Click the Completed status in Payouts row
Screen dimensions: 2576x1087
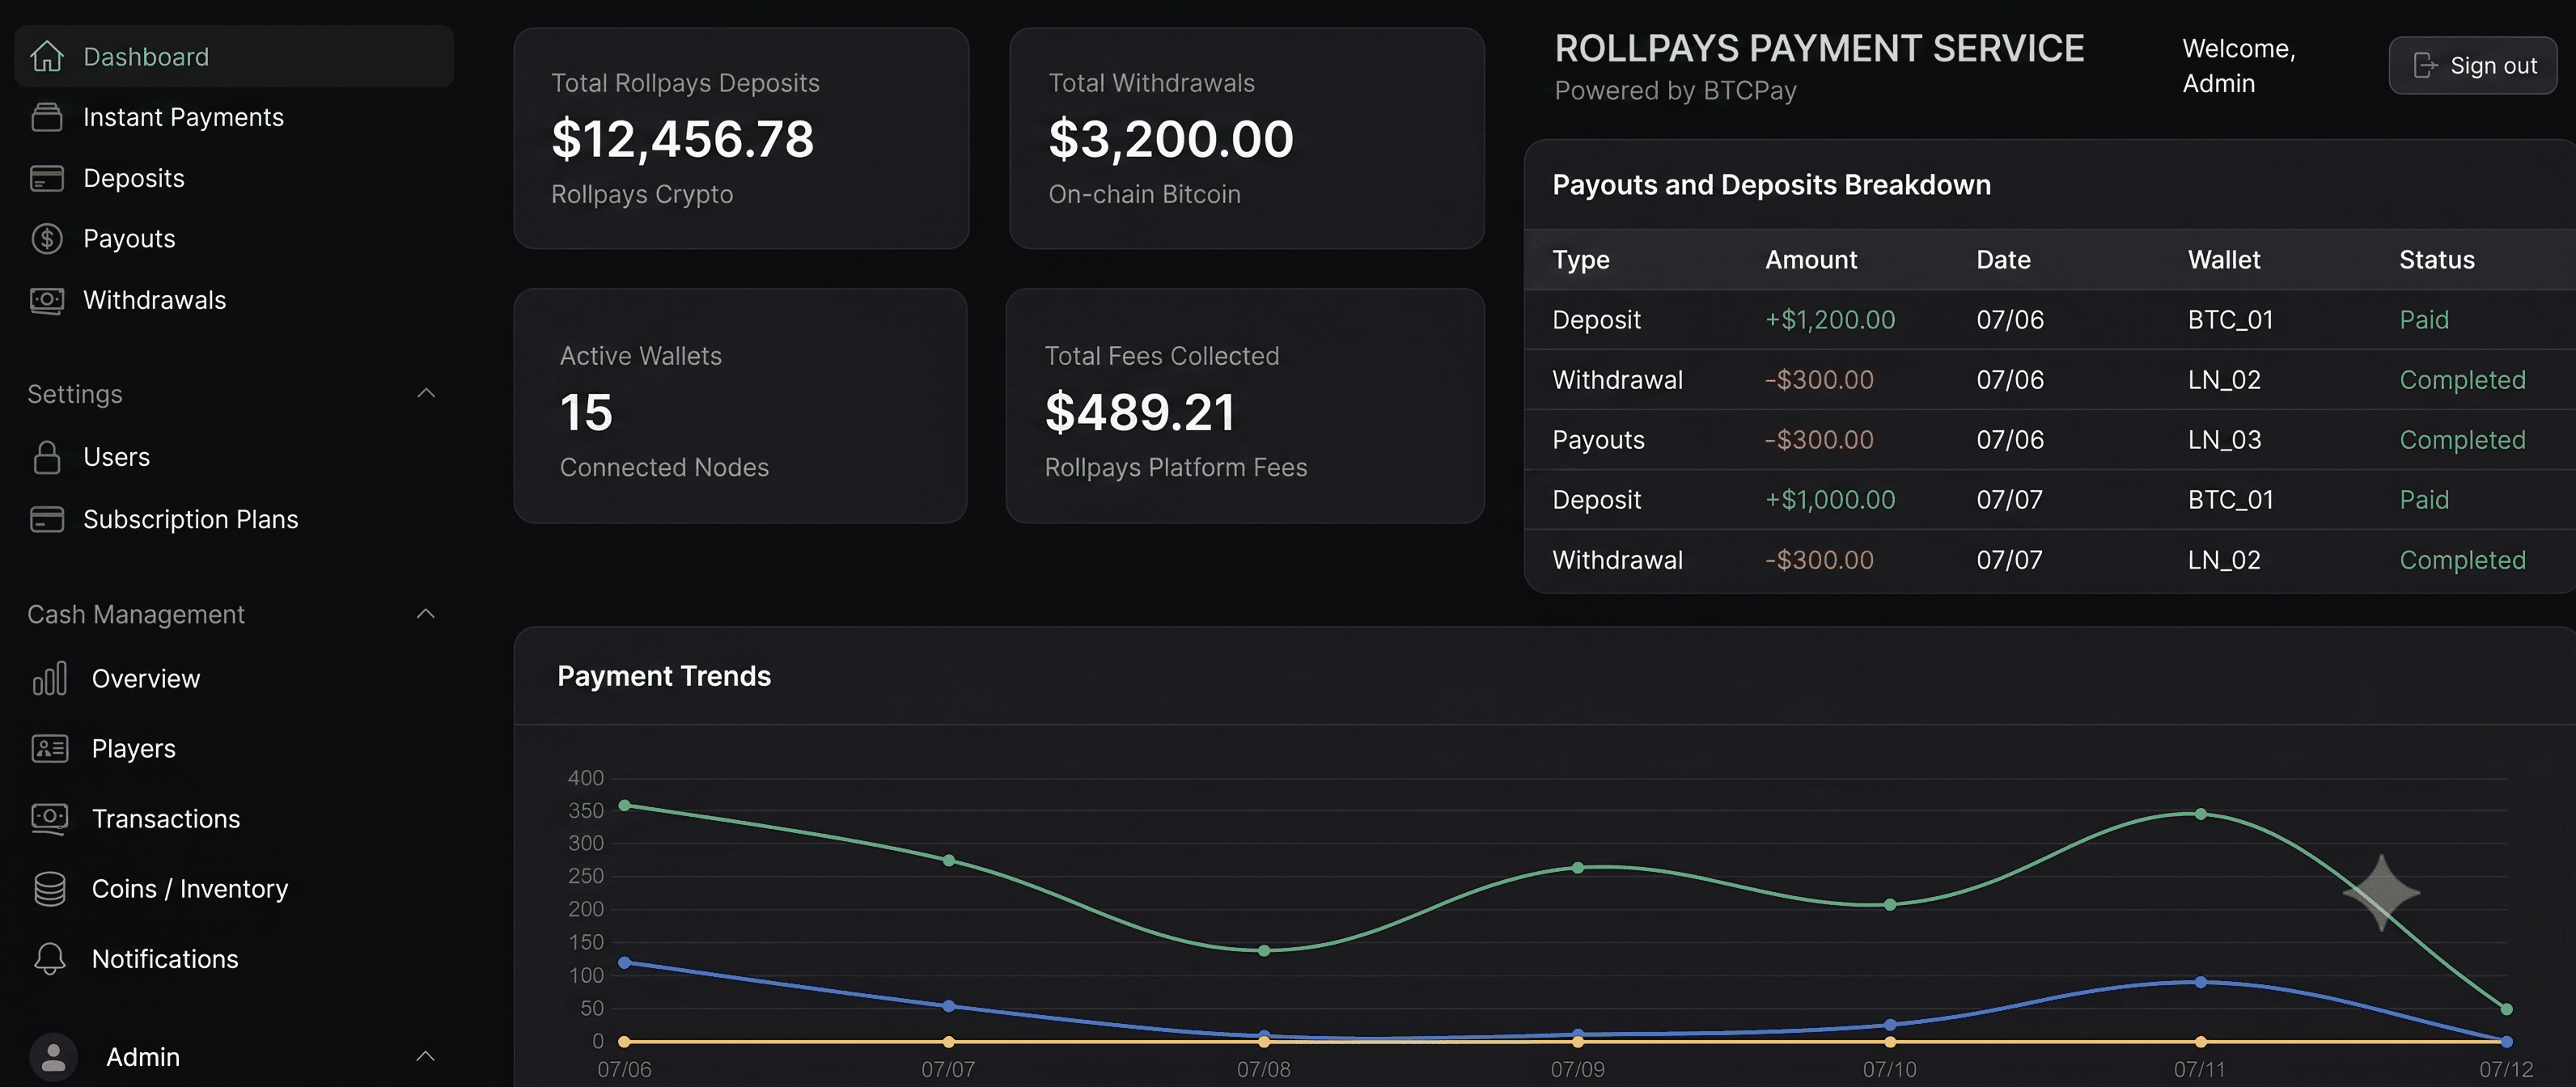click(x=2462, y=439)
